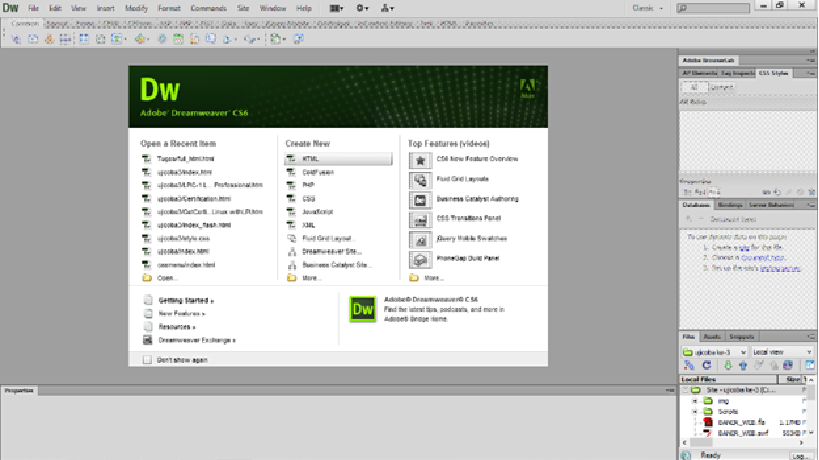The height and width of the screenshot is (460, 819).
Task: Switch CSS Styles to All mode
Action: [x=694, y=87]
